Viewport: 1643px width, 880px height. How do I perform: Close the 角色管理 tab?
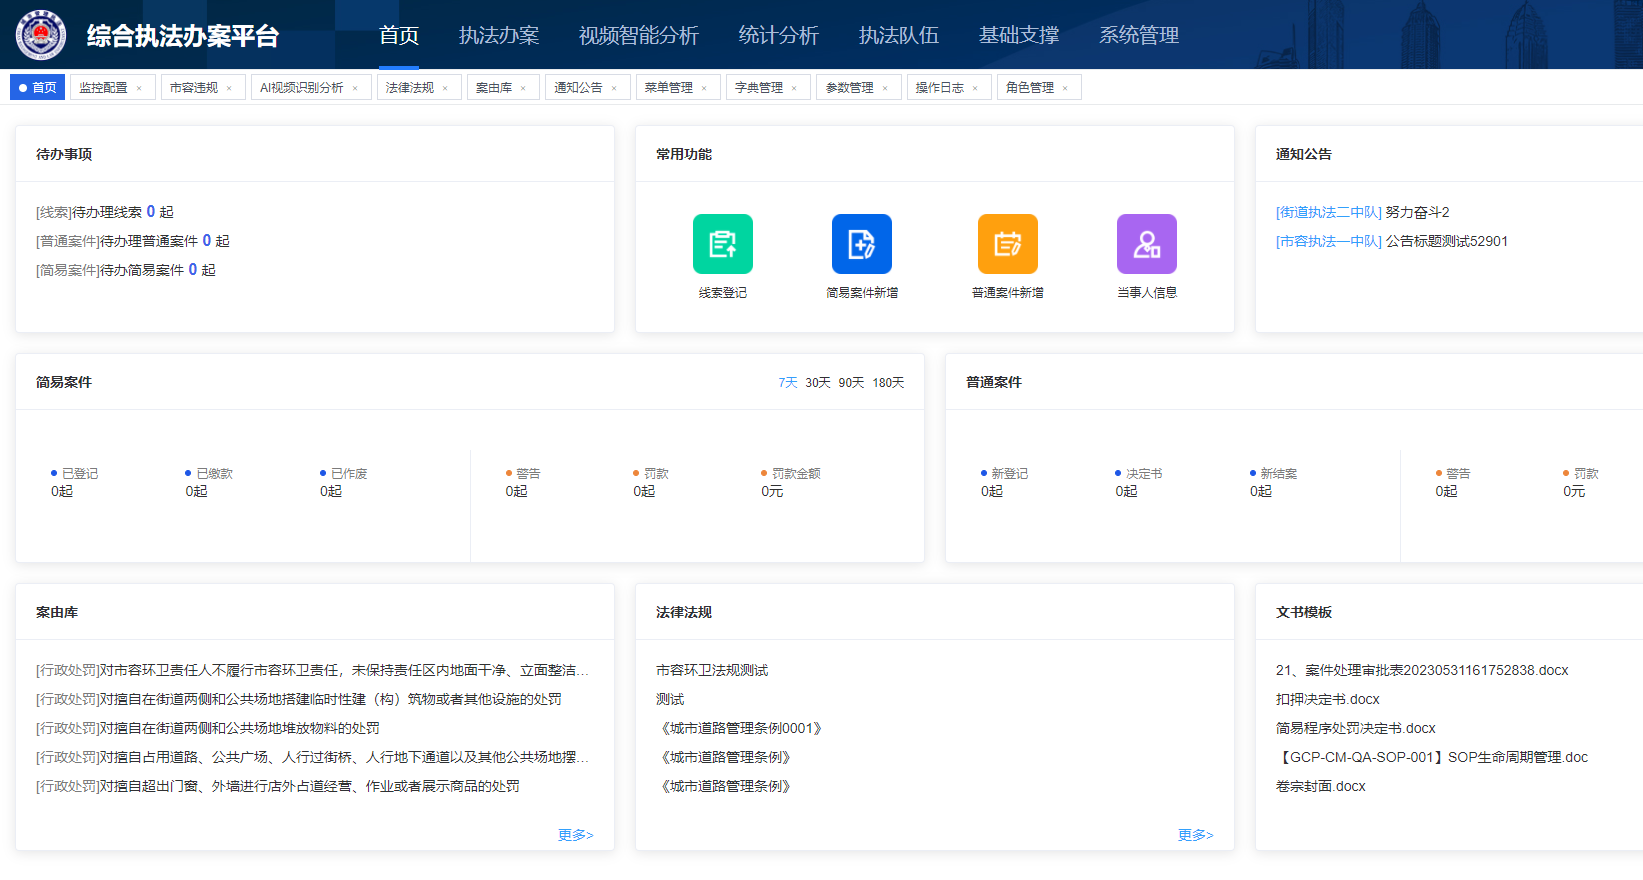pos(1065,88)
